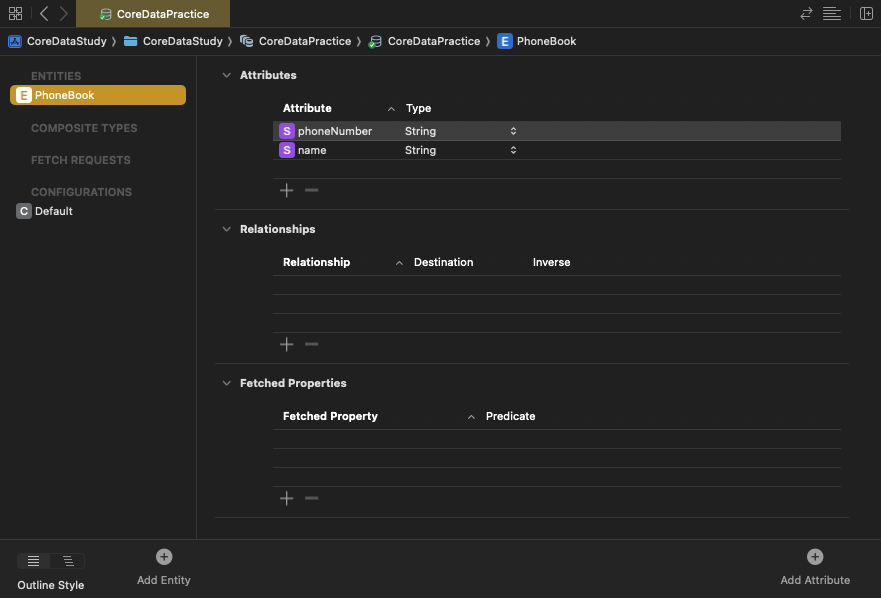Select the phoneNumber attribute row
The width and height of the screenshot is (881, 598).
pyautogui.click(x=557, y=131)
